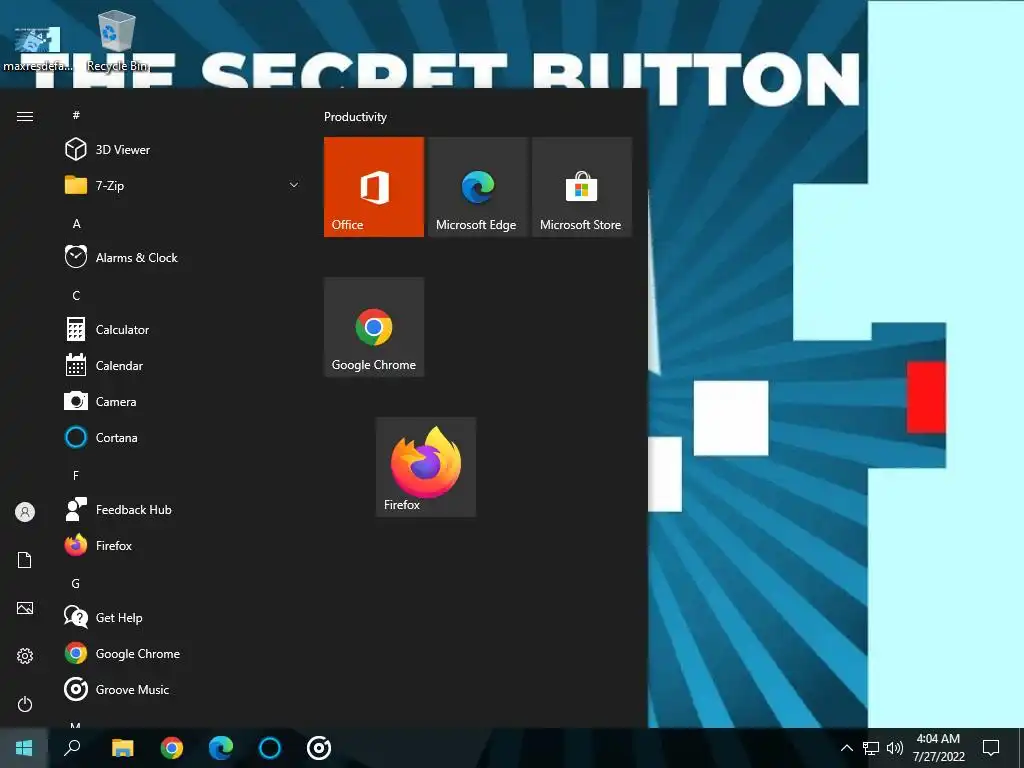This screenshot has height=768, width=1024.
Task: Open the Microsoft Edge tile
Action: tap(477, 187)
